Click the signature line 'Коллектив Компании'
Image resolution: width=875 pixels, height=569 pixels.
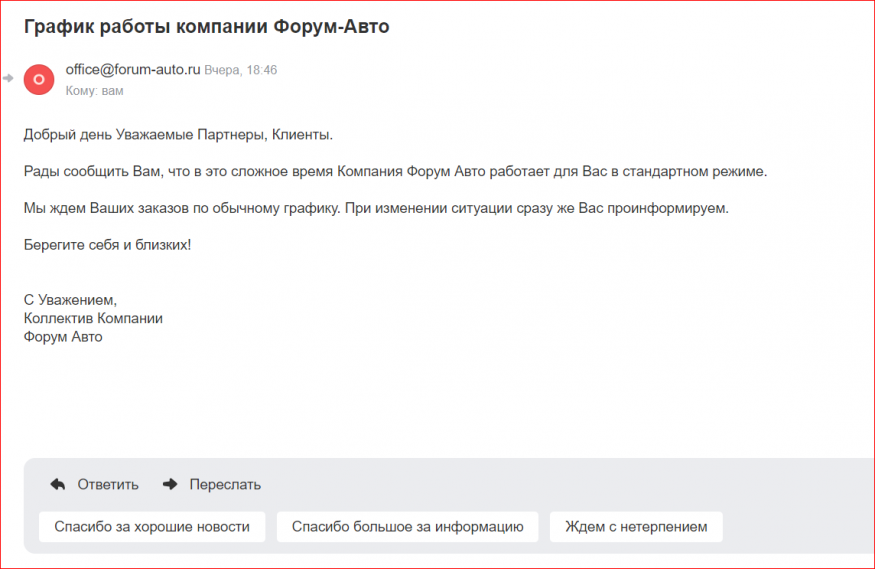coord(93,319)
